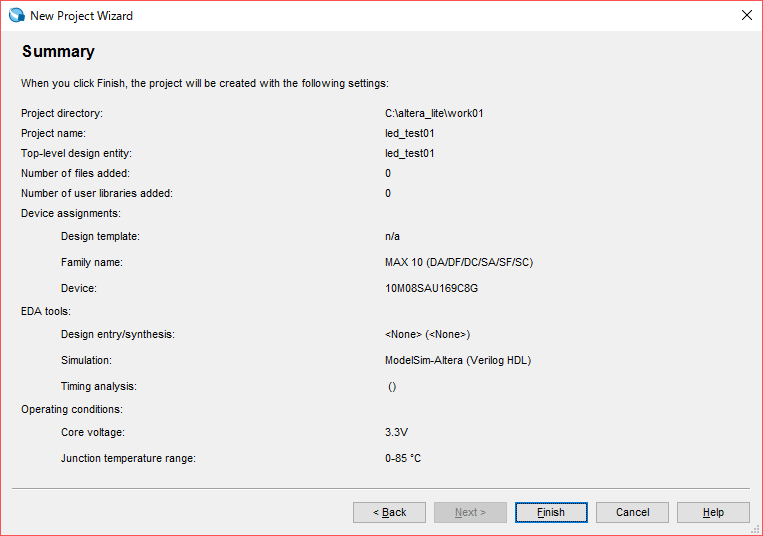Image resolution: width=763 pixels, height=536 pixels.
Task: Click the New Project Wizard title text
Action: (81, 16)
